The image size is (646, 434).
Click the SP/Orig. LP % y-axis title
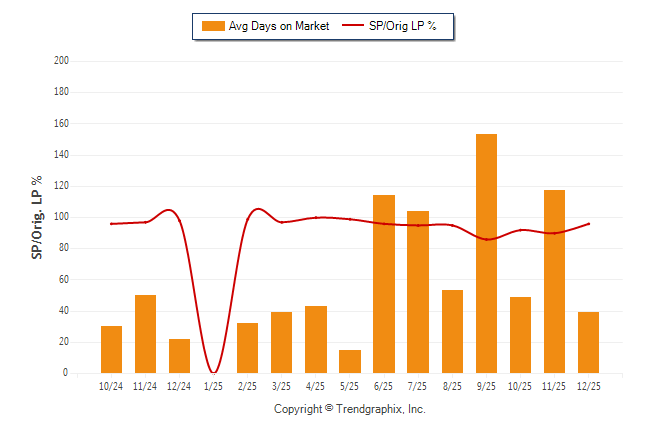pyautogui.click(x=37, y=217)
